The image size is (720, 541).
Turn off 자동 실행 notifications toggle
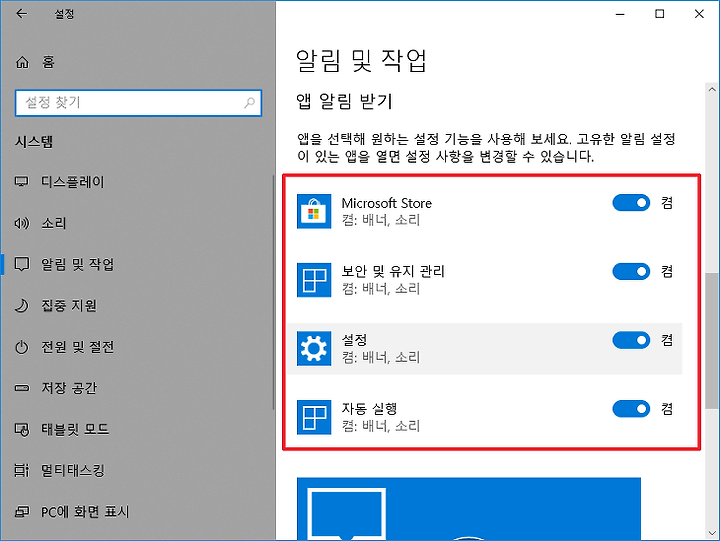pos(631,409)
